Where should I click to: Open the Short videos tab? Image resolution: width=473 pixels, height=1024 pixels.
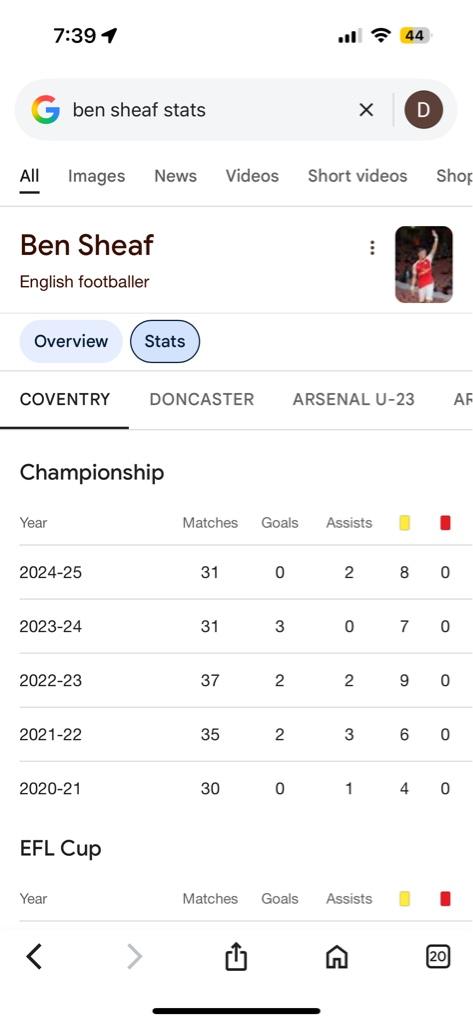[357, 176]
